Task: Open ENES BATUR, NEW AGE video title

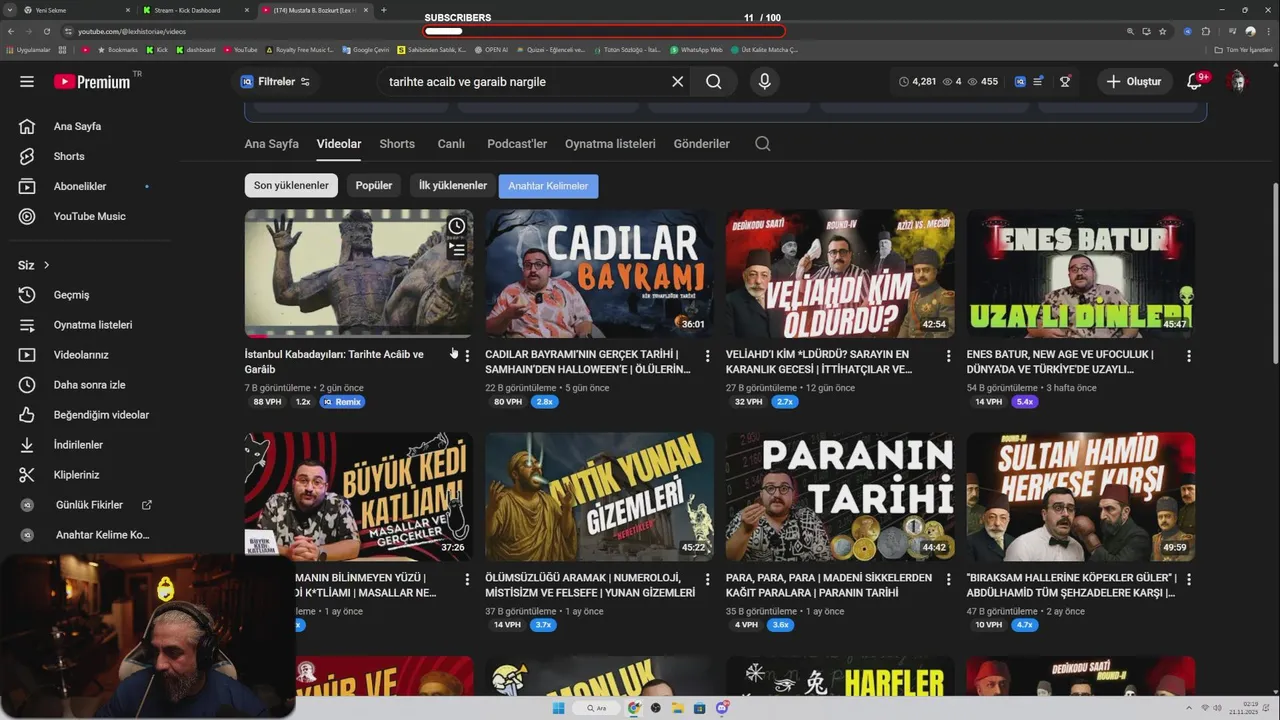Action: [1060, 362]
